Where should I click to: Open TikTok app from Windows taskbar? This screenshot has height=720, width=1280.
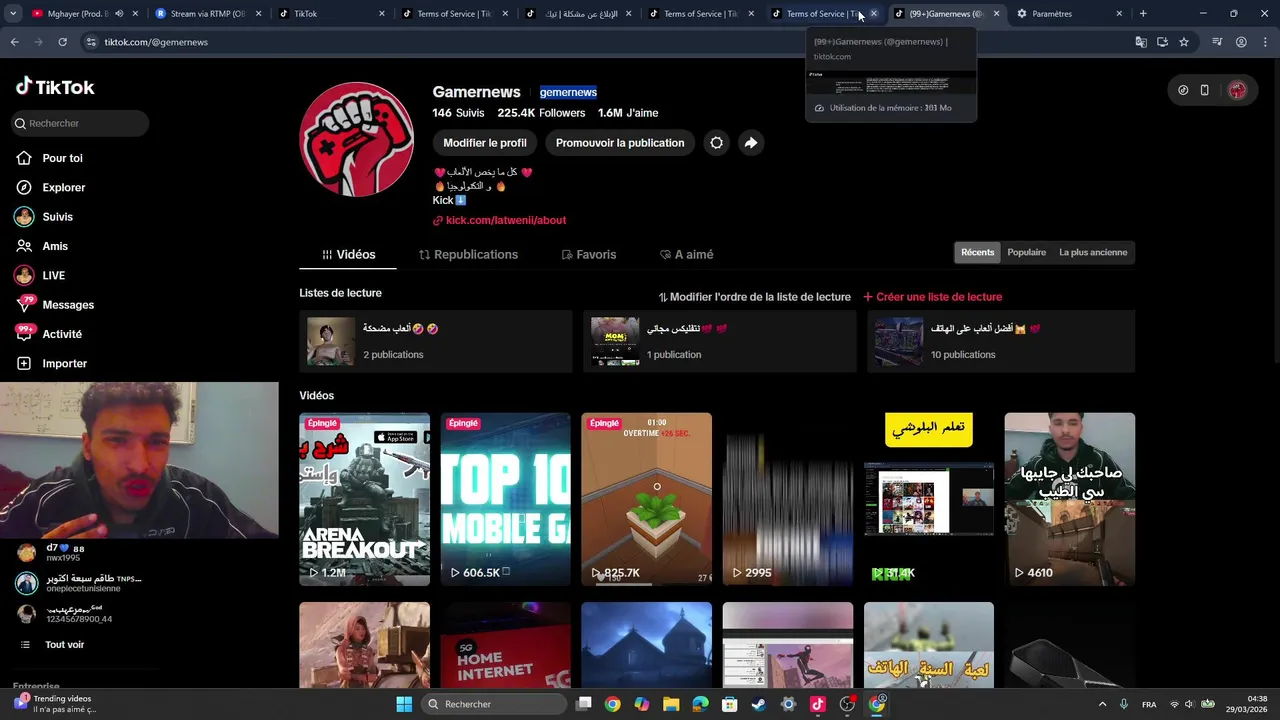click(817, 704)
